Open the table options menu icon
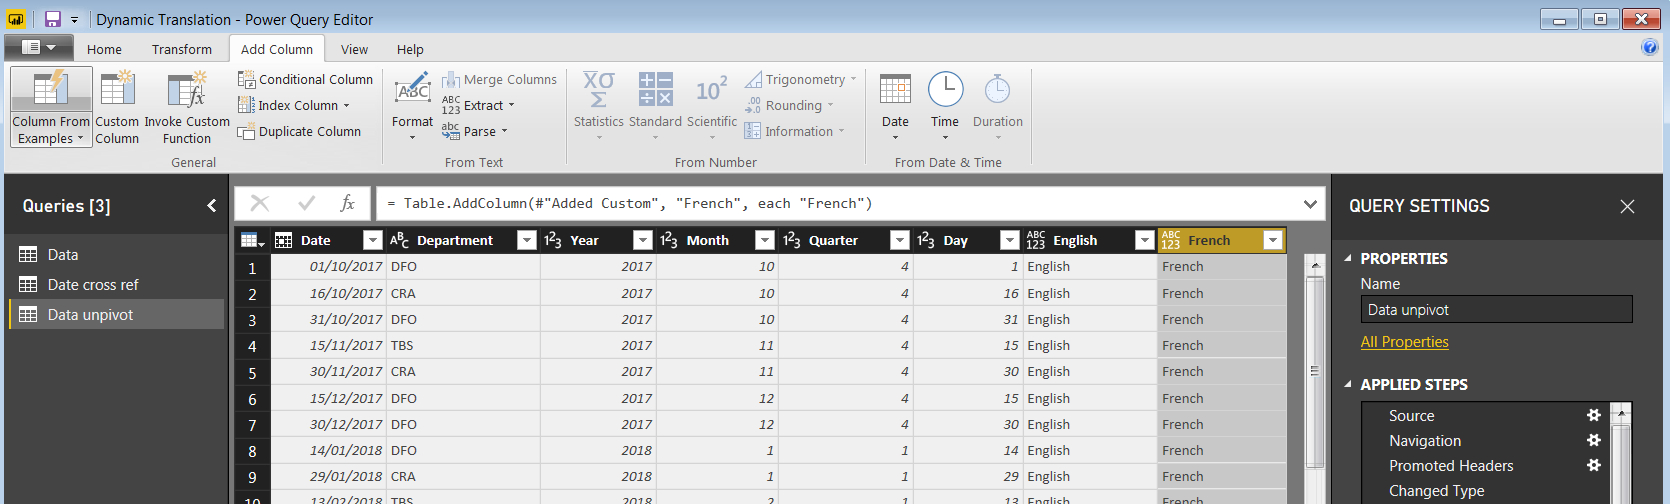The height and width of the screenshot is (504, 1670). point(252,240)
